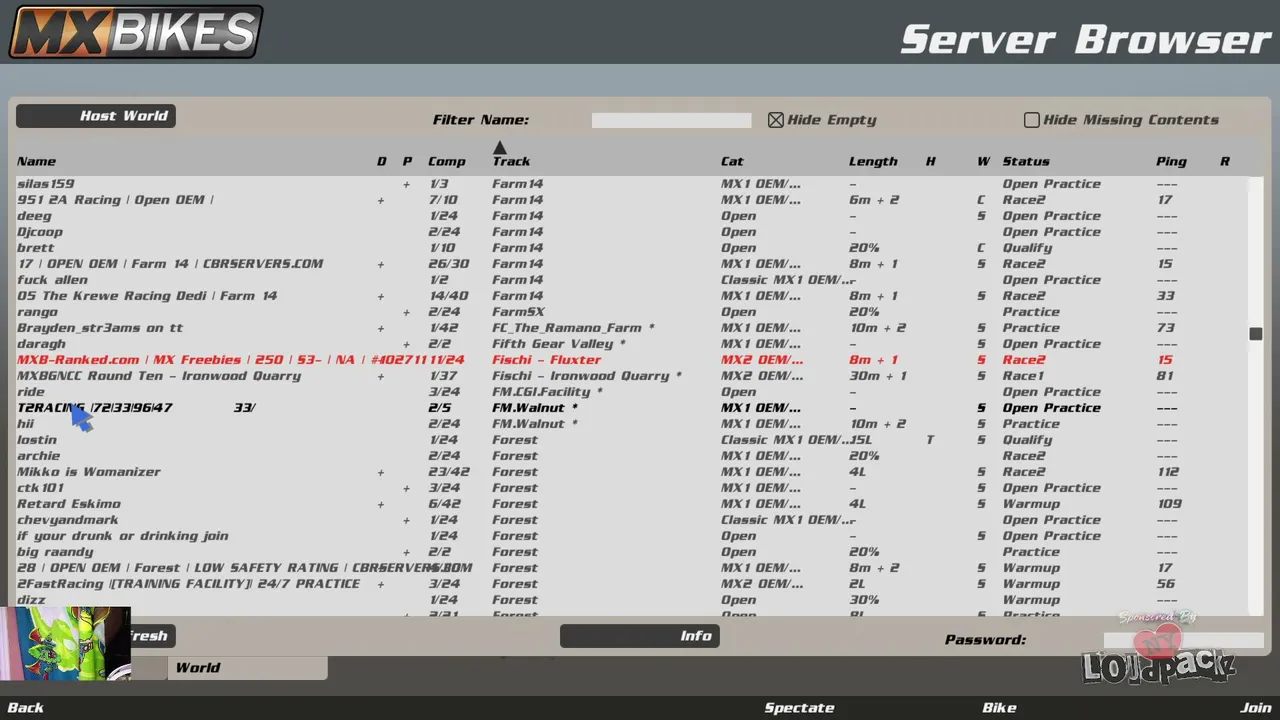Select the lostin server

(x=633, y=440)
